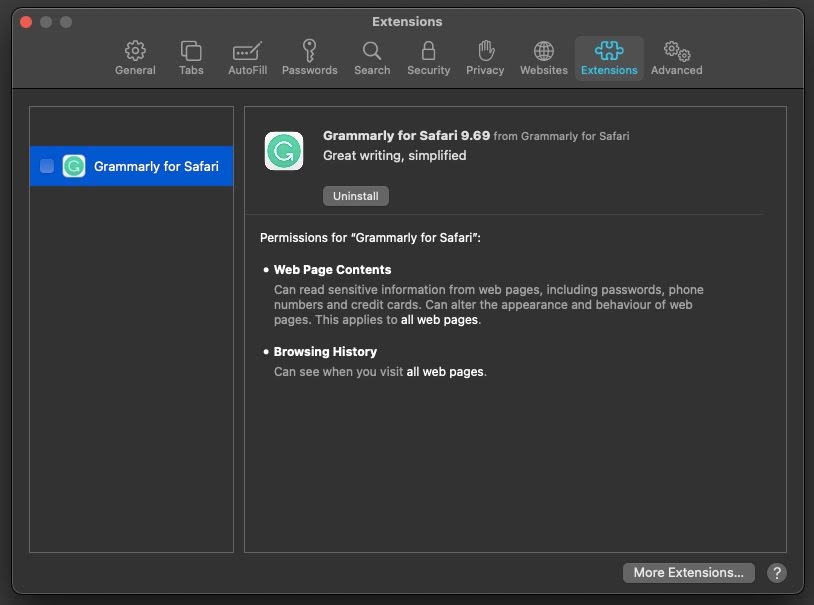814x605 pixels.
Task: Click the Browsing History permission heading
Action: pyautogui.click(x=325, y=352)
